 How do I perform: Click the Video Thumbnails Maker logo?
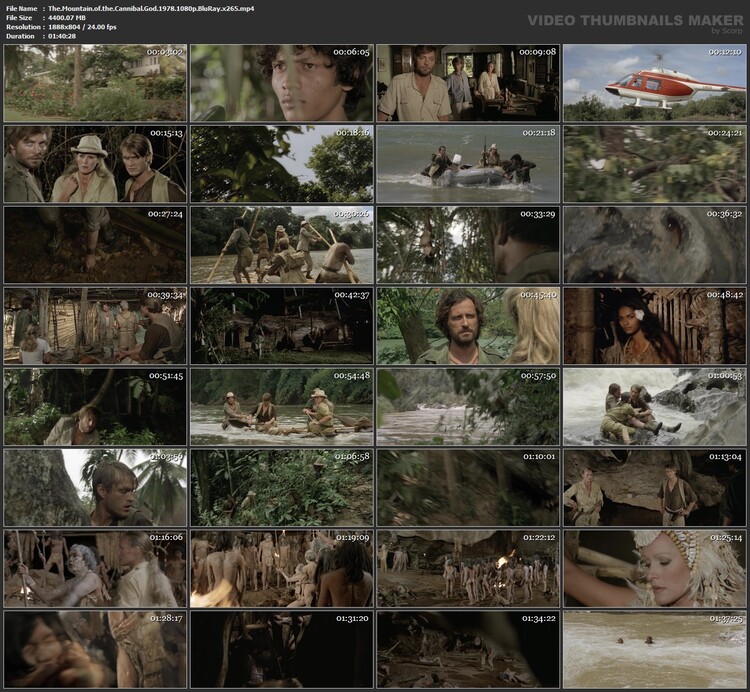[x=635, y=21]
